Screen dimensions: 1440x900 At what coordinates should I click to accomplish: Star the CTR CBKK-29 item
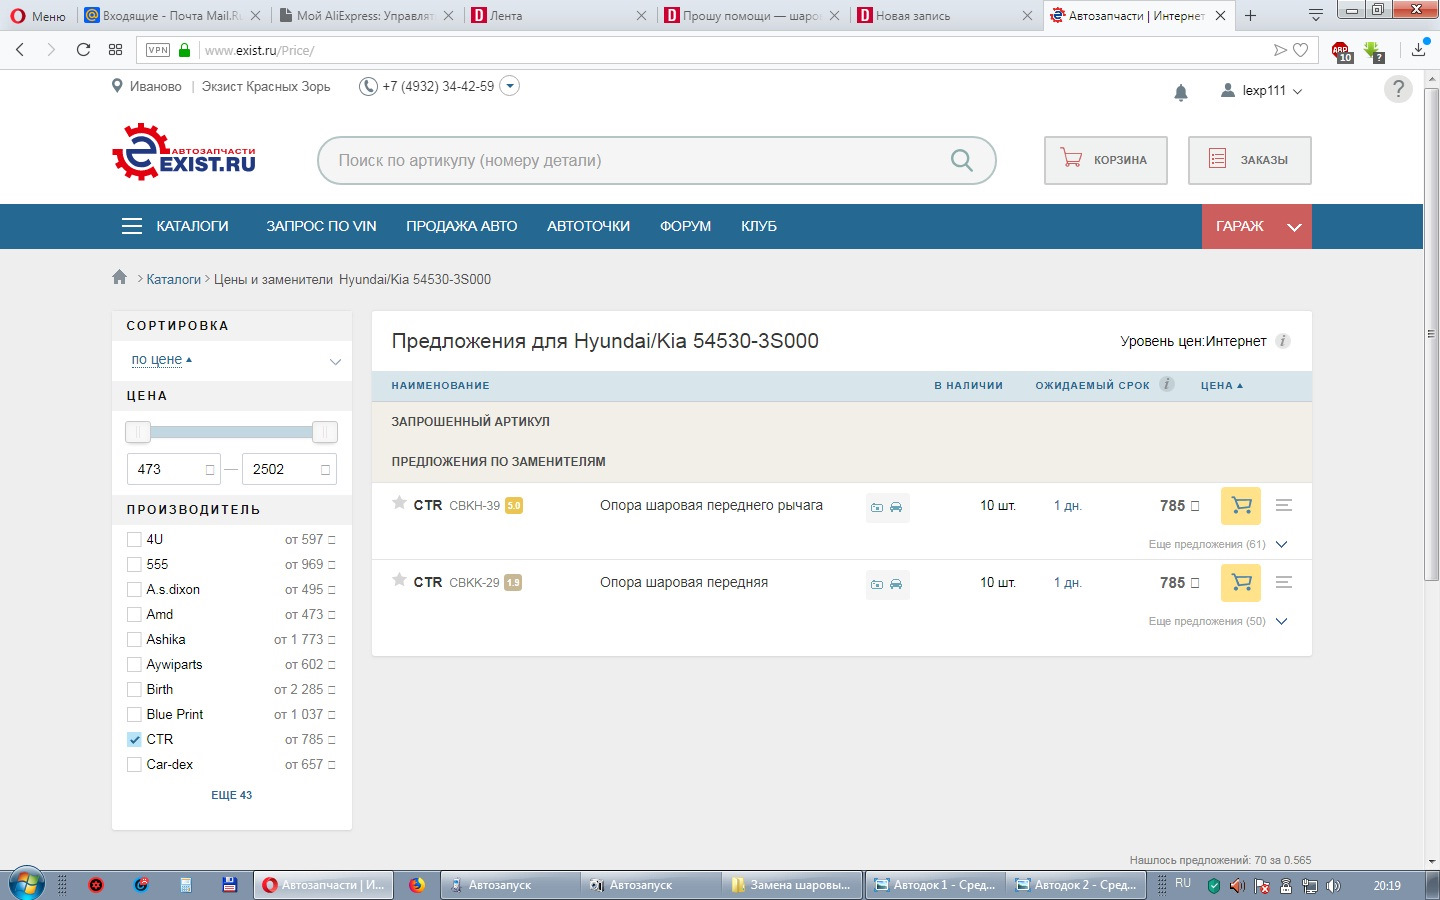coord(400,580)
